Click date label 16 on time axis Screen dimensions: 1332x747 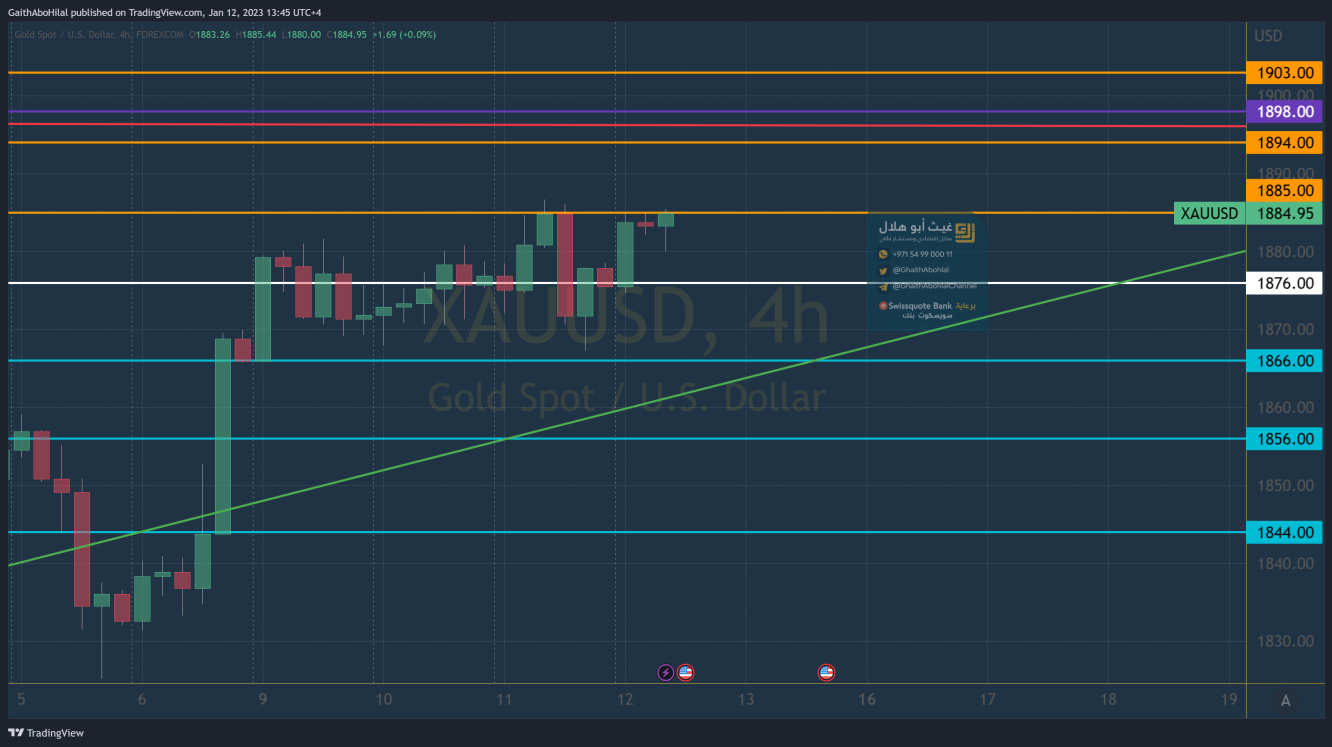point(867,700)
